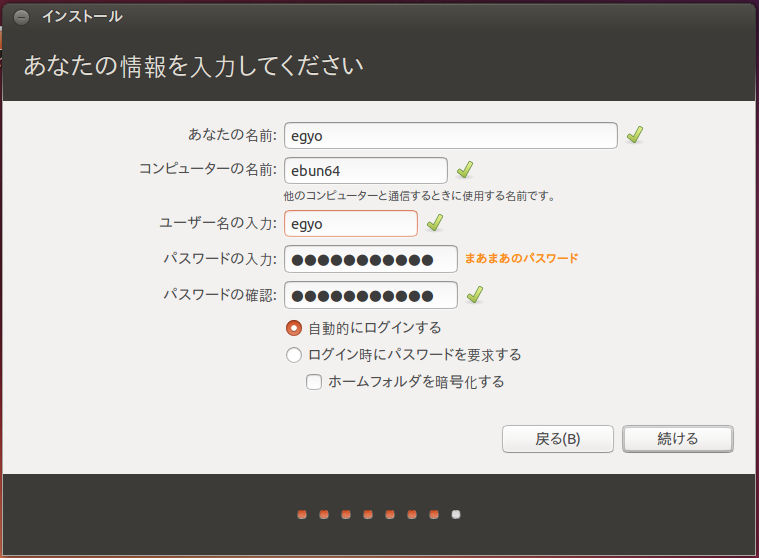
Task: Click the あなたの名前 text field
Action: tap(451, 136)
